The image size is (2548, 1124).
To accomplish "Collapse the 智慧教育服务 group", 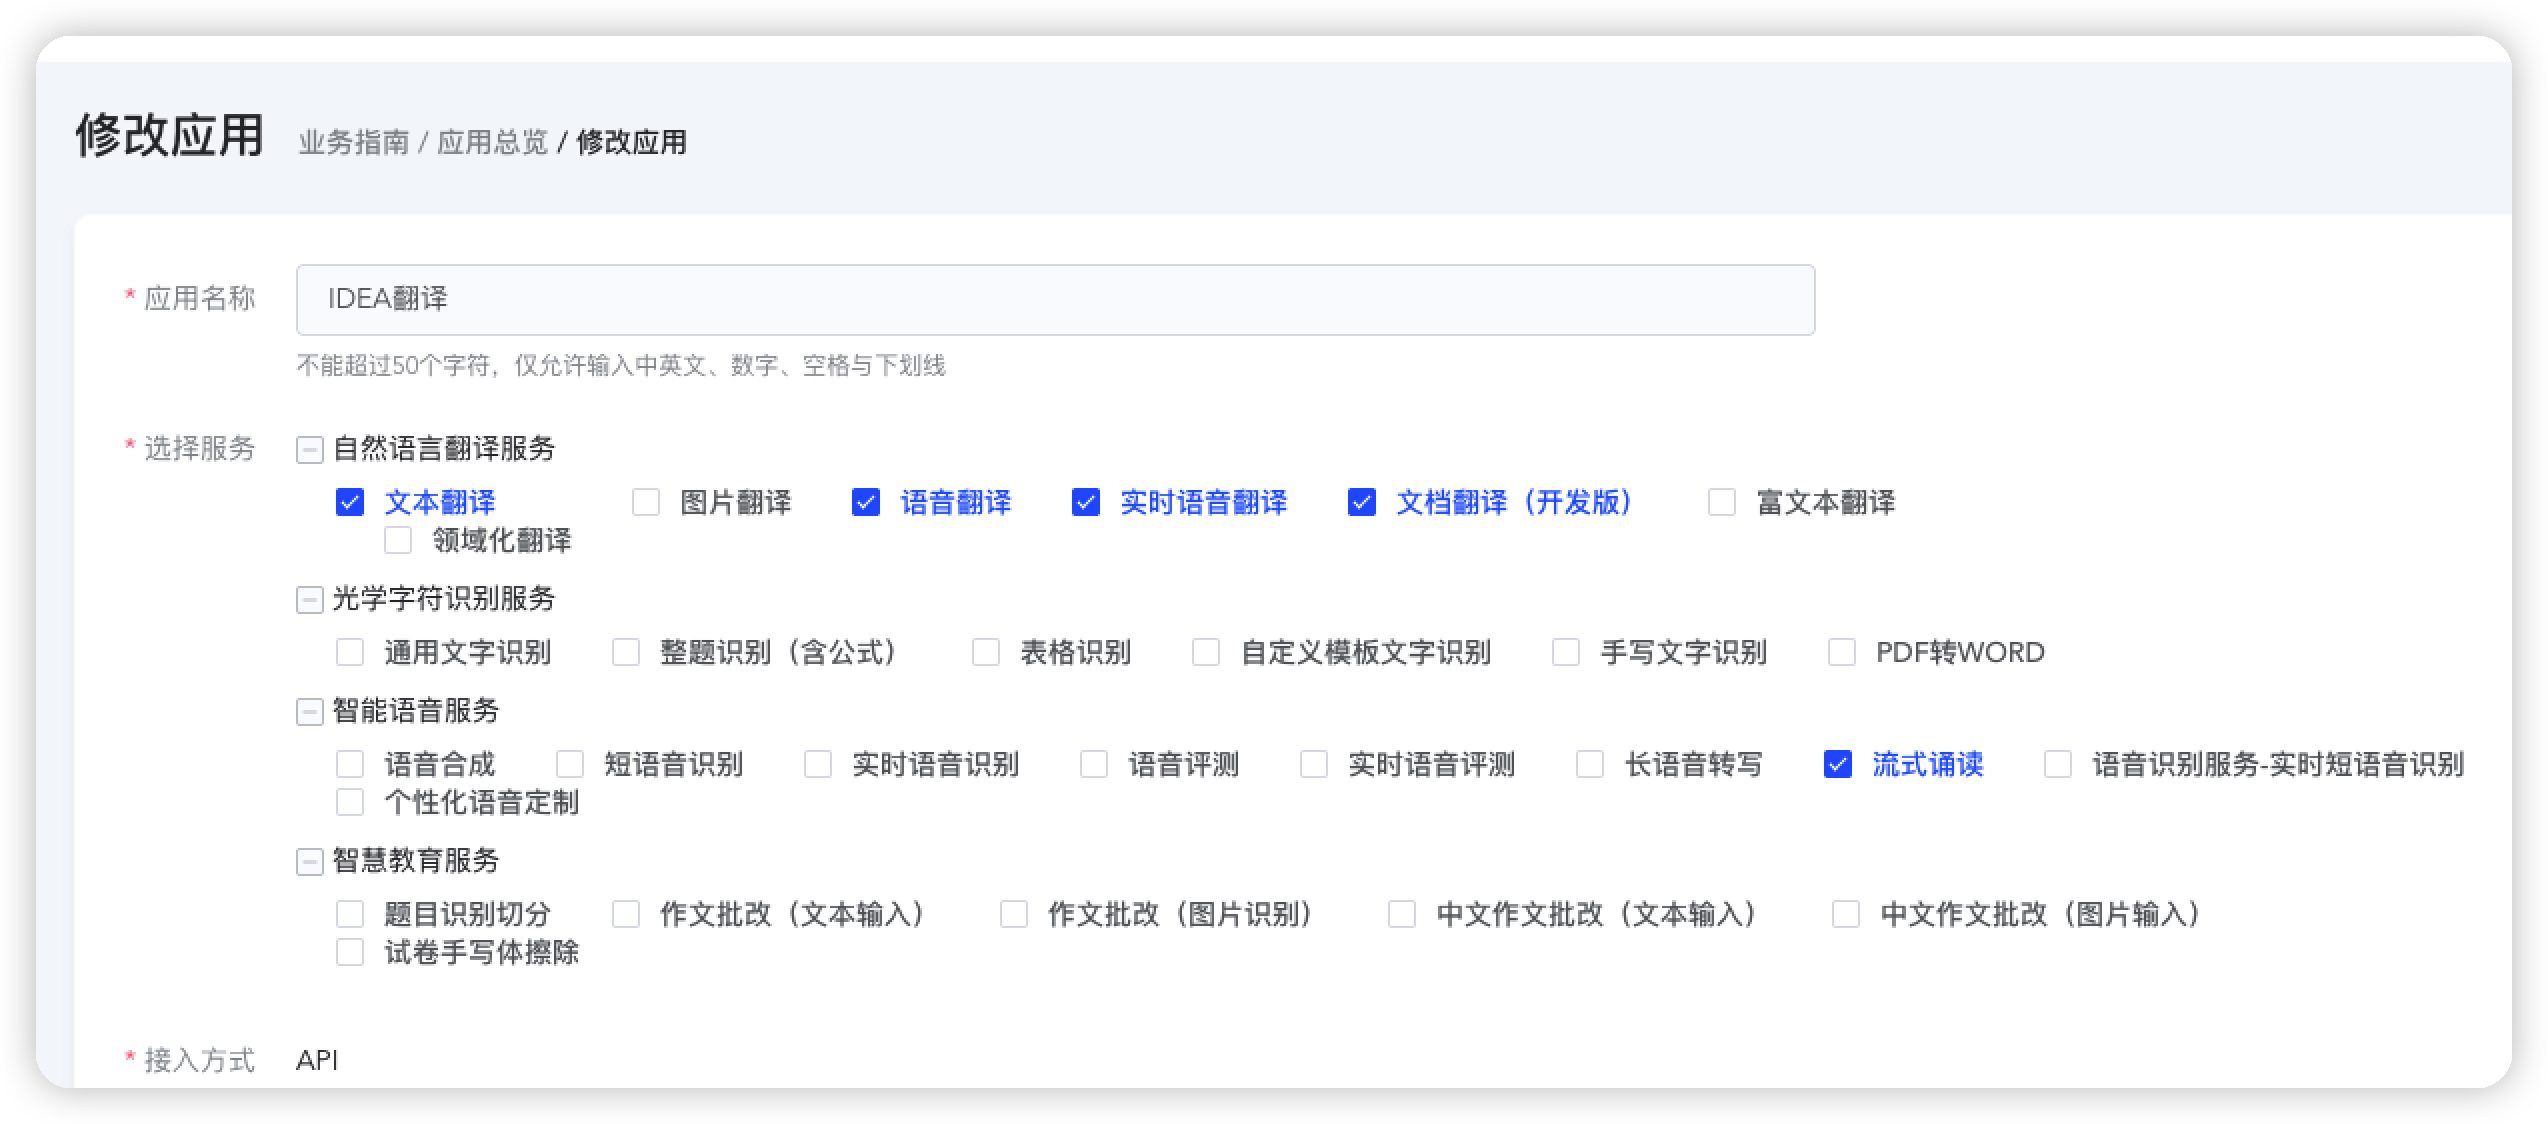I will (x=310, y=862).
